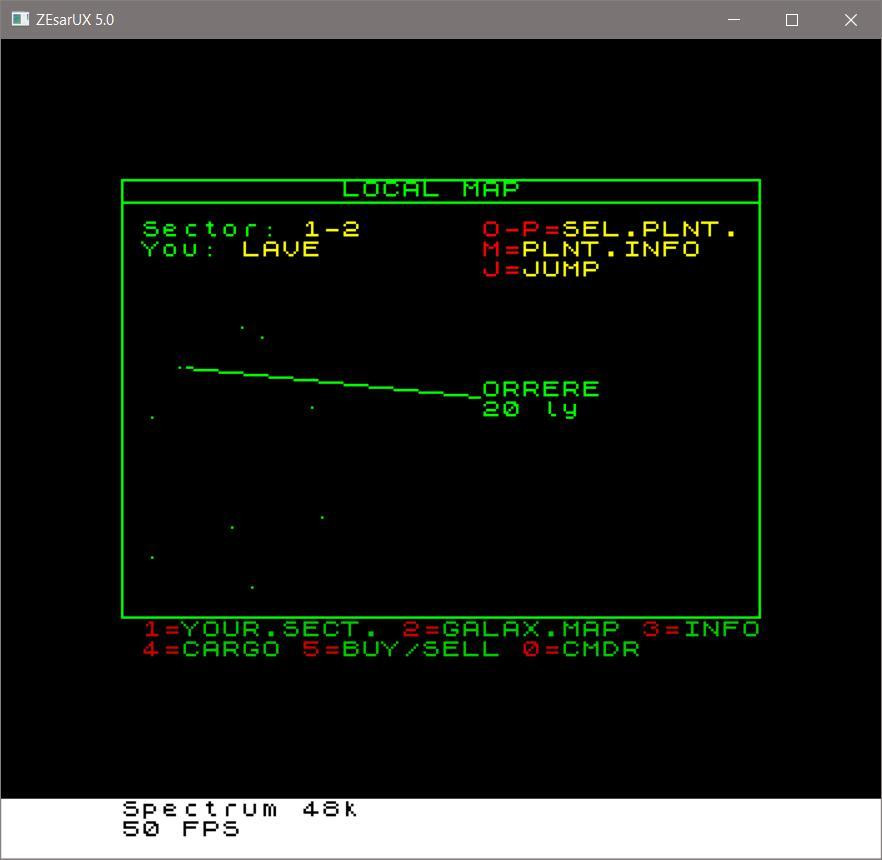Click 1=YOUR.SECT. menu option
The image size is (882, 860).
pyautogui.click(x=260, y=628)
